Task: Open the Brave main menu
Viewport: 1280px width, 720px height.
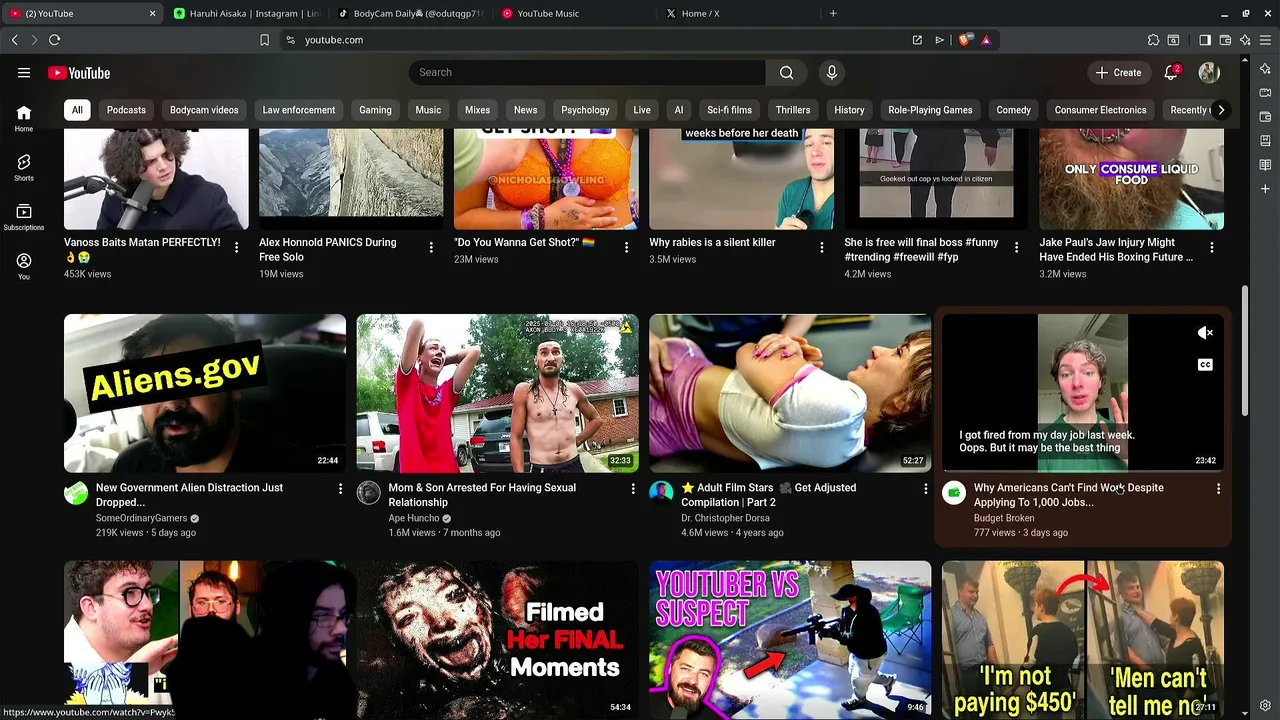Action: point(1265,40)
